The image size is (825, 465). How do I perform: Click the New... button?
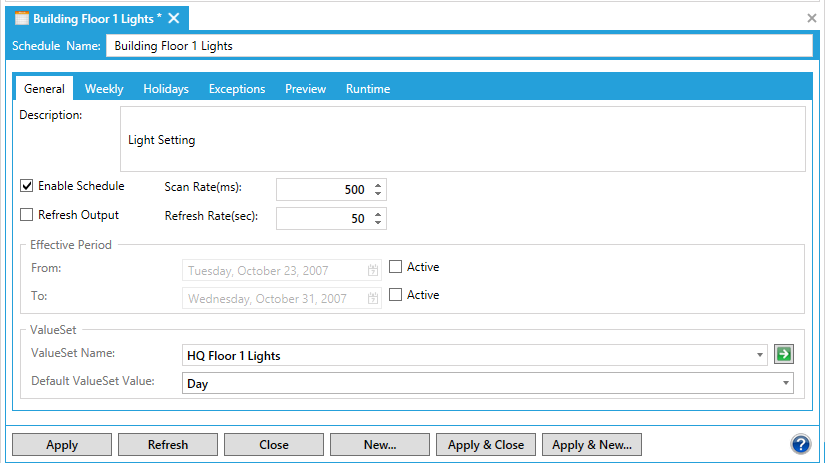pyautogui.click(x=379, y=445)
